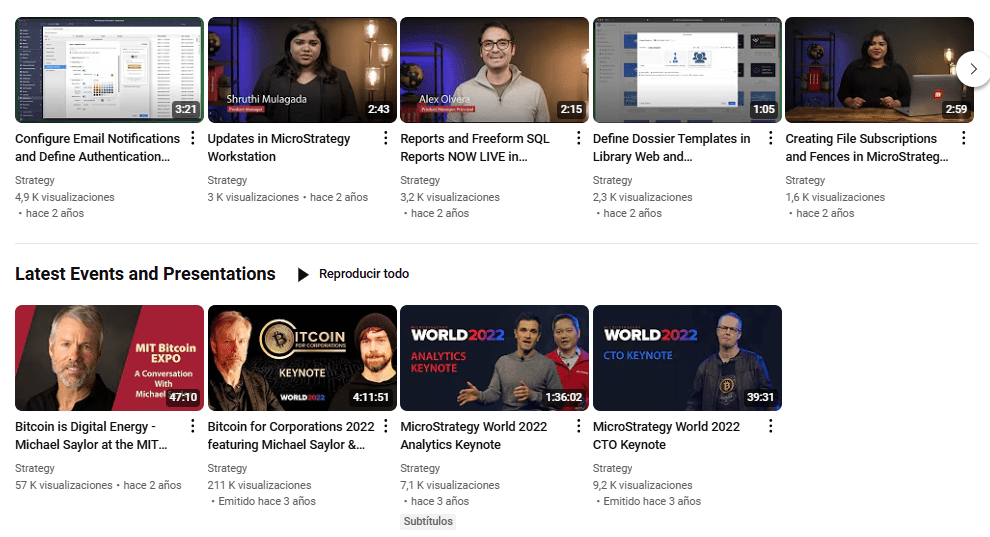This screenshot has height=537, width=990.
Task: Click 1,6 K visualizaciones text
Action: pyautogui.click(x=835, y=197)
